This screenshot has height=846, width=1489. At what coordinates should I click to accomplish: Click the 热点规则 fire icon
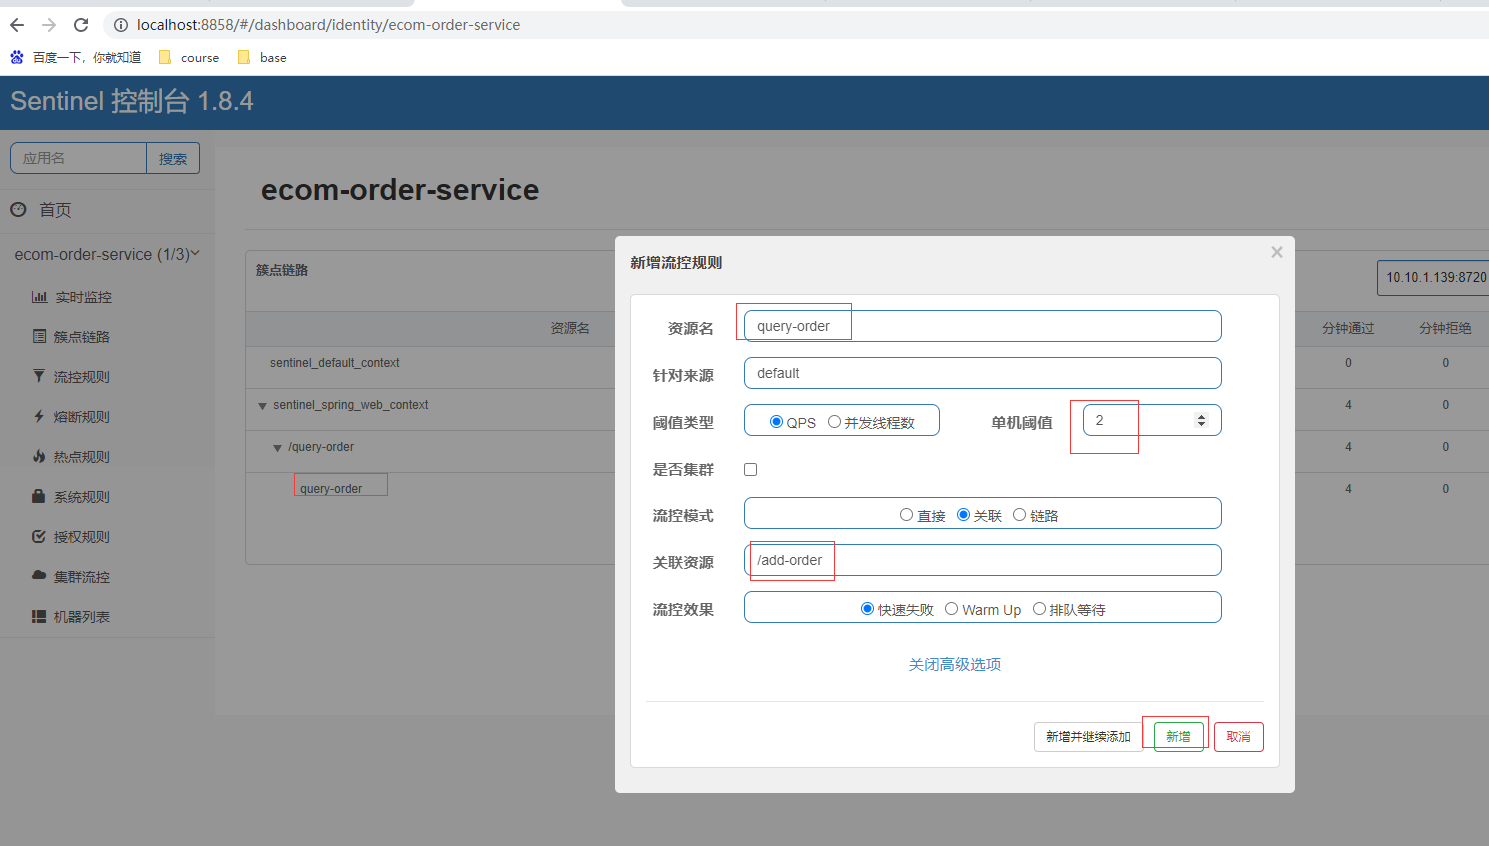(39, 456)
